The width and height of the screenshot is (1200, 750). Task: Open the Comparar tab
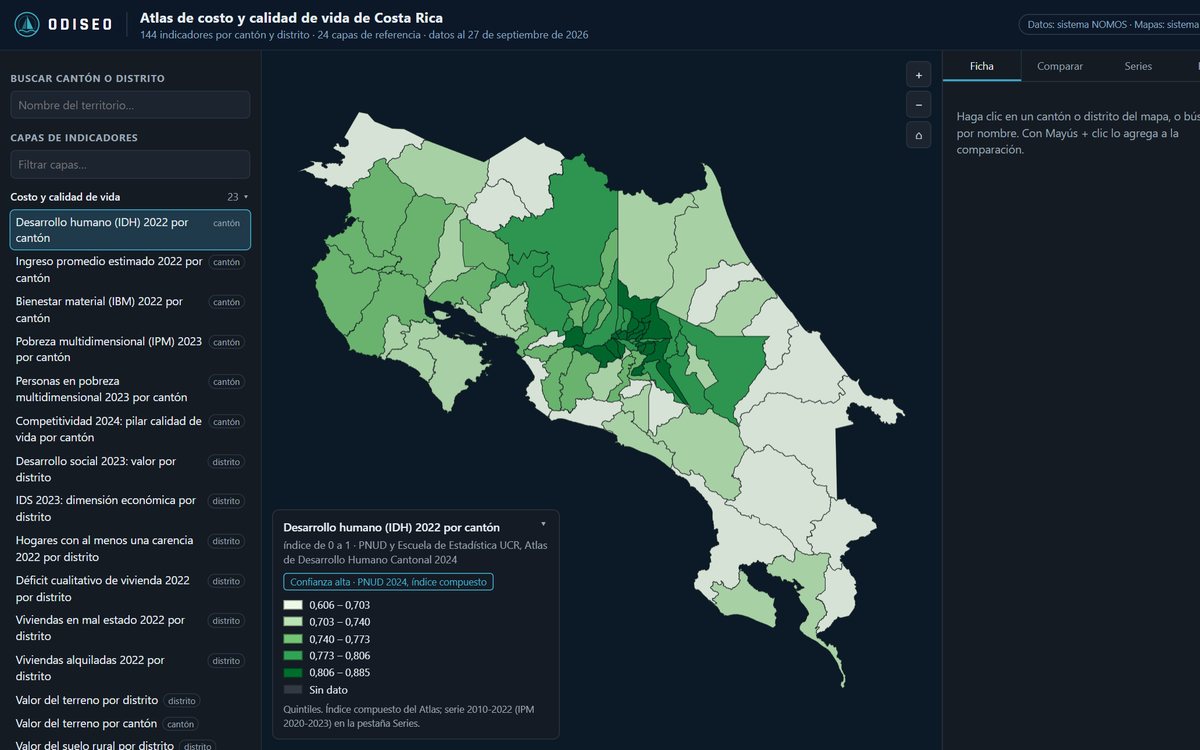(x=1060, y=66)
